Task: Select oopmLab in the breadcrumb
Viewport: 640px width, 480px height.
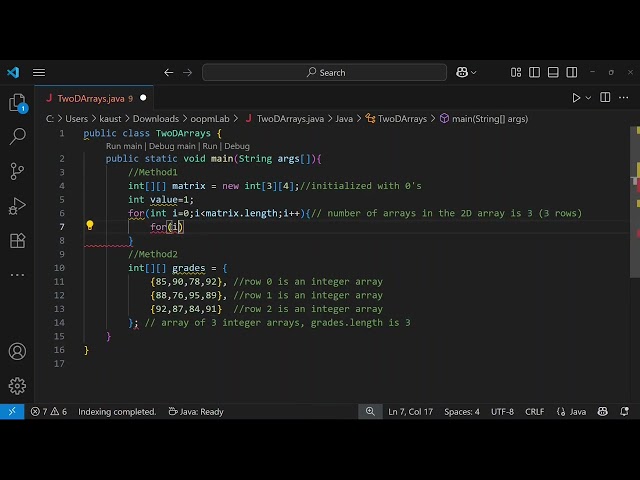Action: coord(210,119)
